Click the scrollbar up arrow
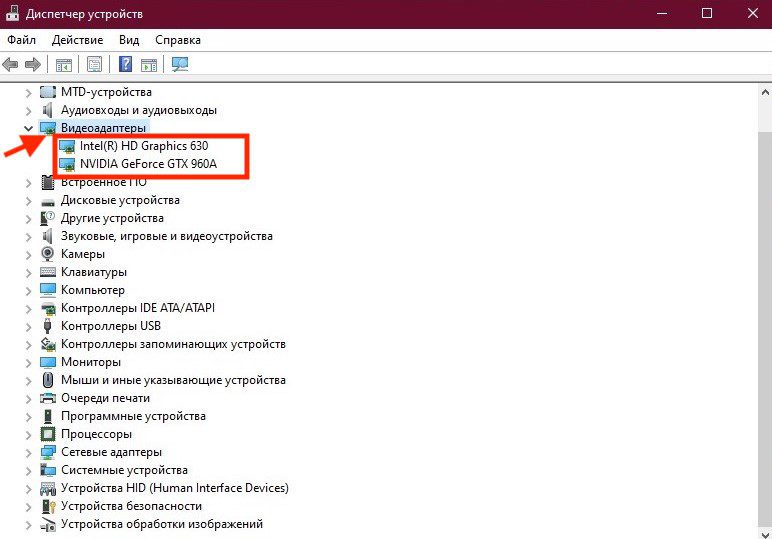 tap(765, 92)
